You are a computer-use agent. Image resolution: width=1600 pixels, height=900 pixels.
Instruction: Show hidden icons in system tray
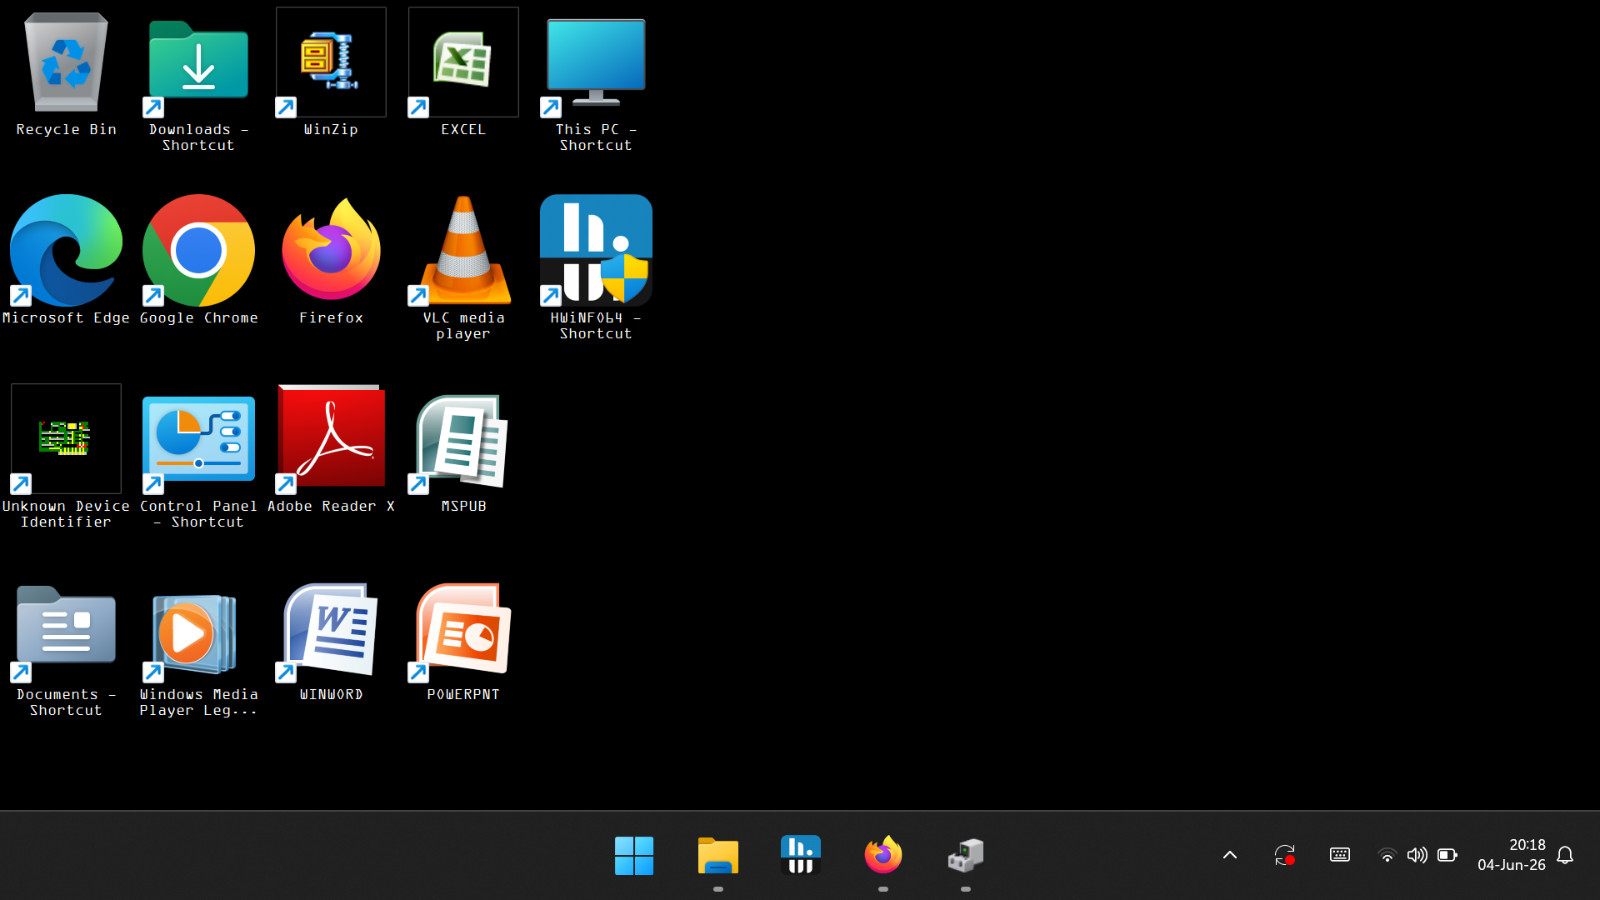(1230, 855)
